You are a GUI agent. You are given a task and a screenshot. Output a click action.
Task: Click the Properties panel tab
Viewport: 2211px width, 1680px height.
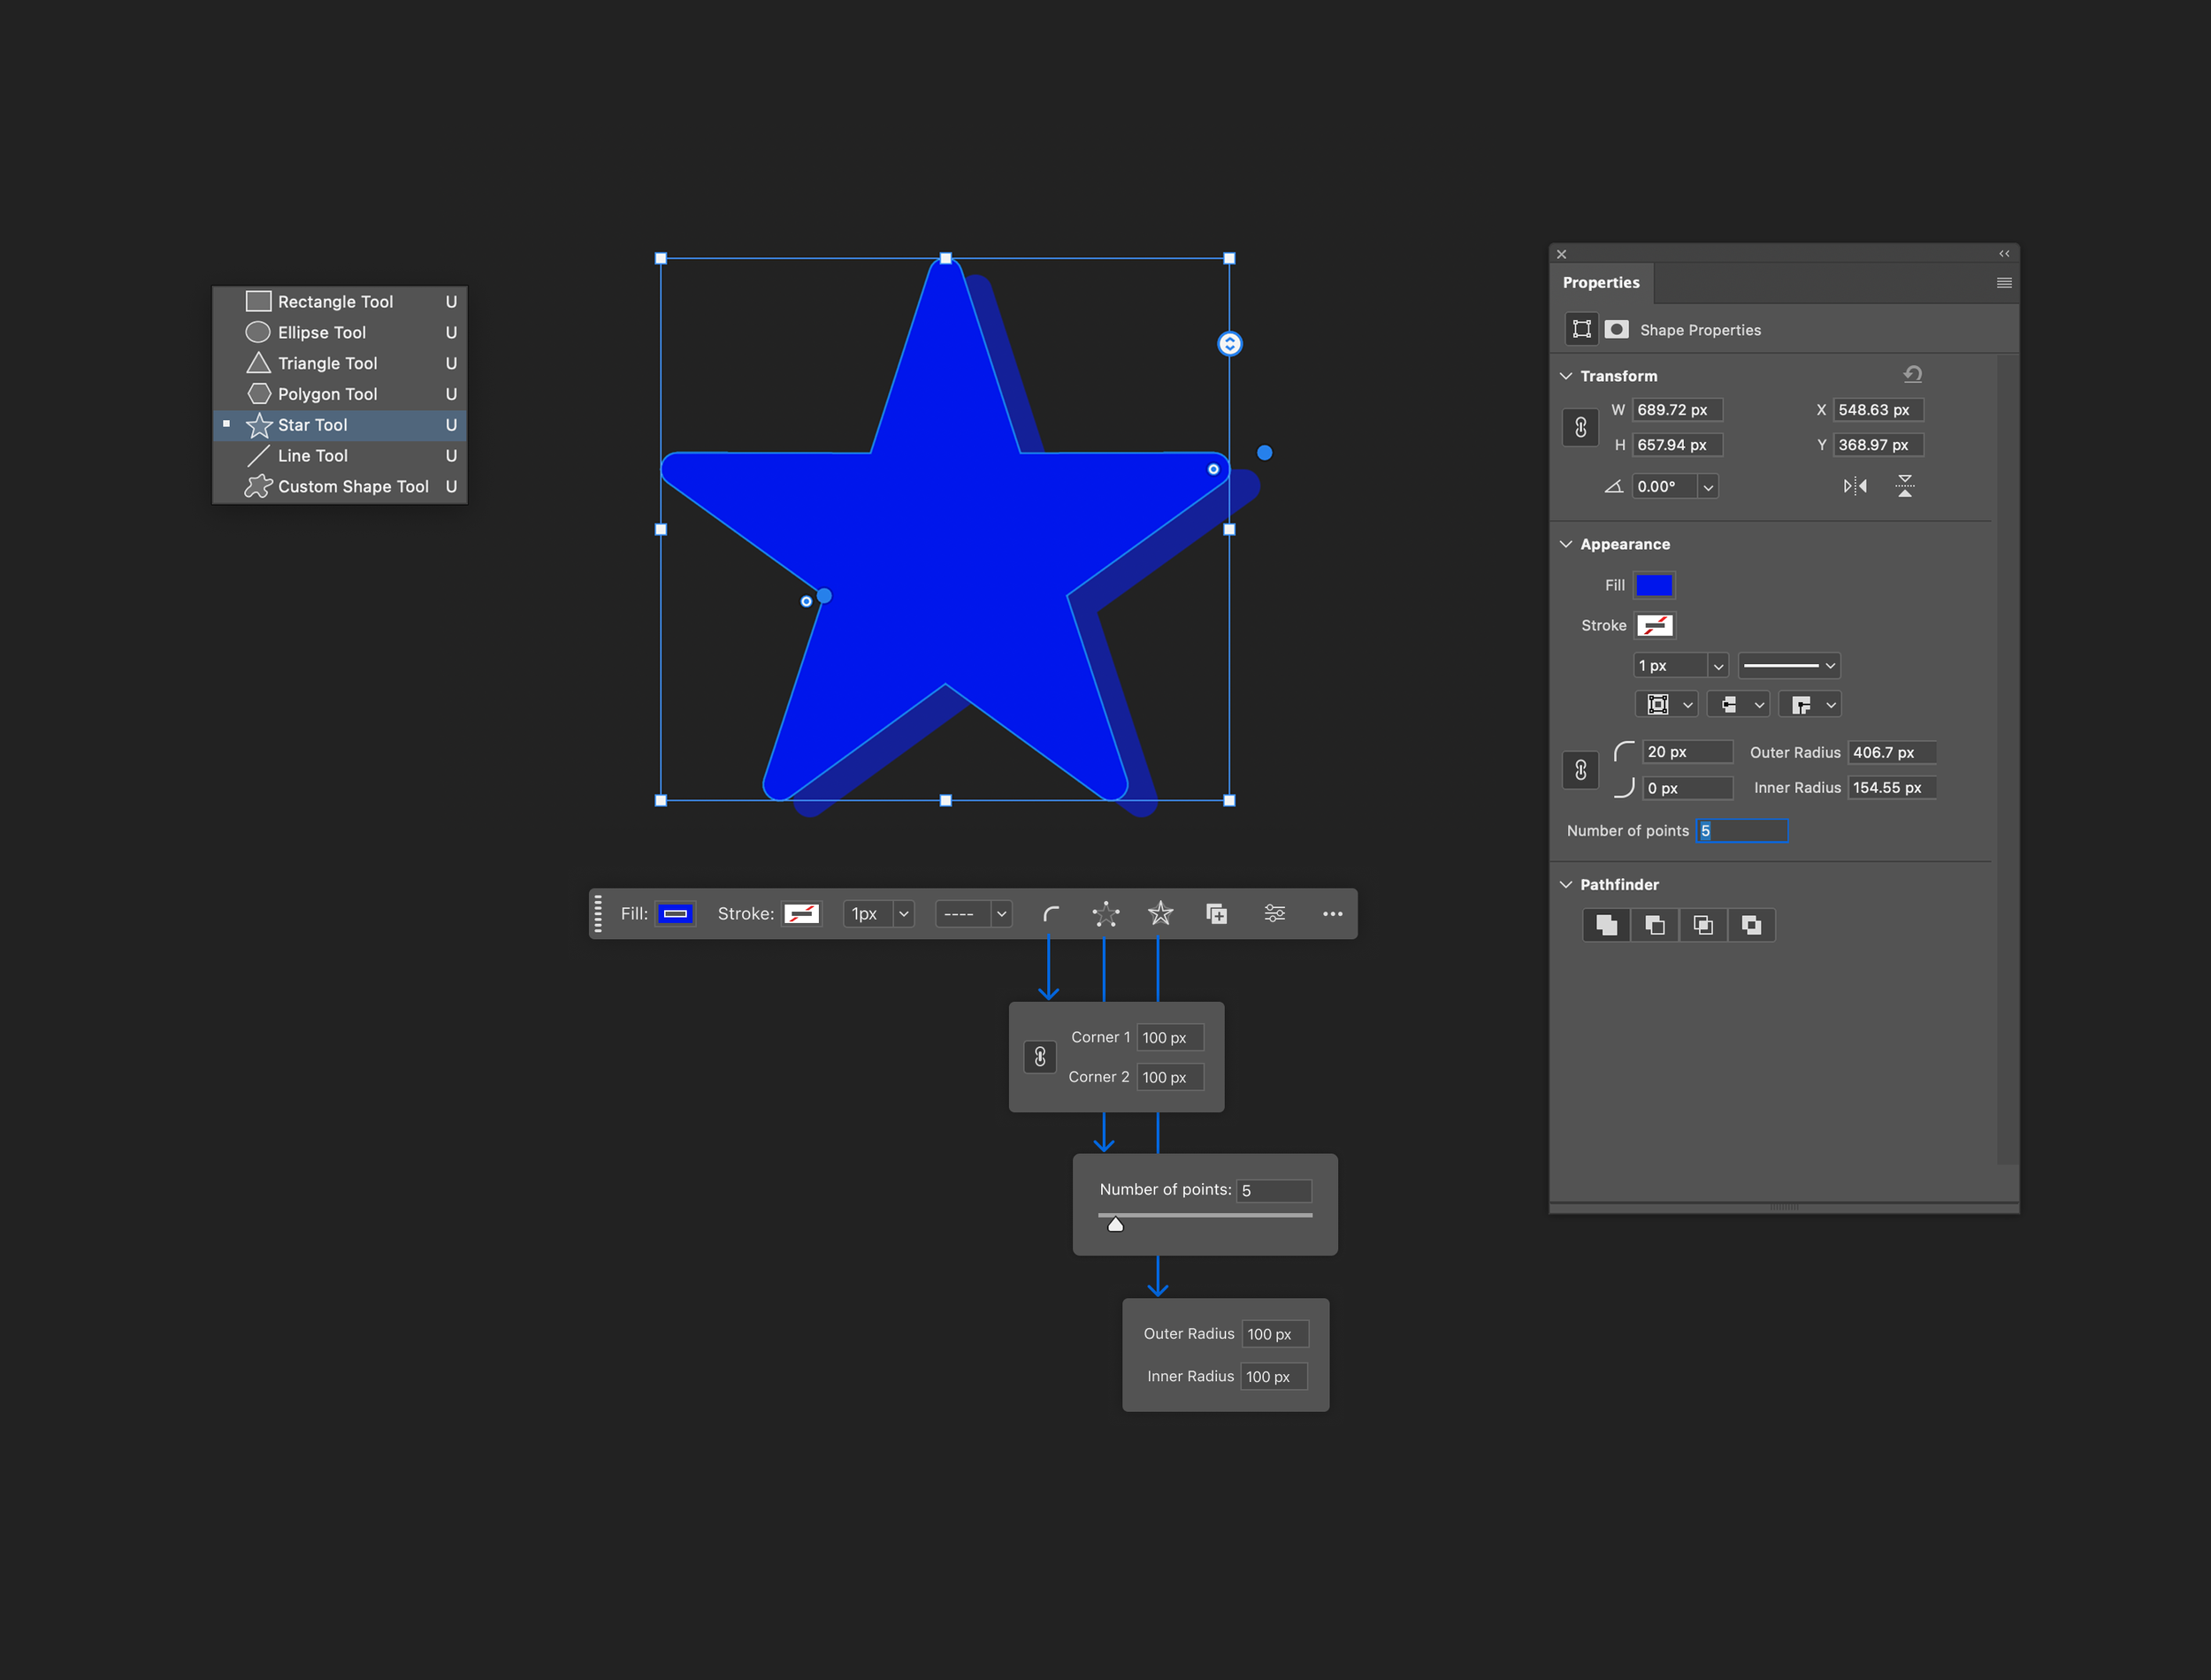(x=1600, y=283)
